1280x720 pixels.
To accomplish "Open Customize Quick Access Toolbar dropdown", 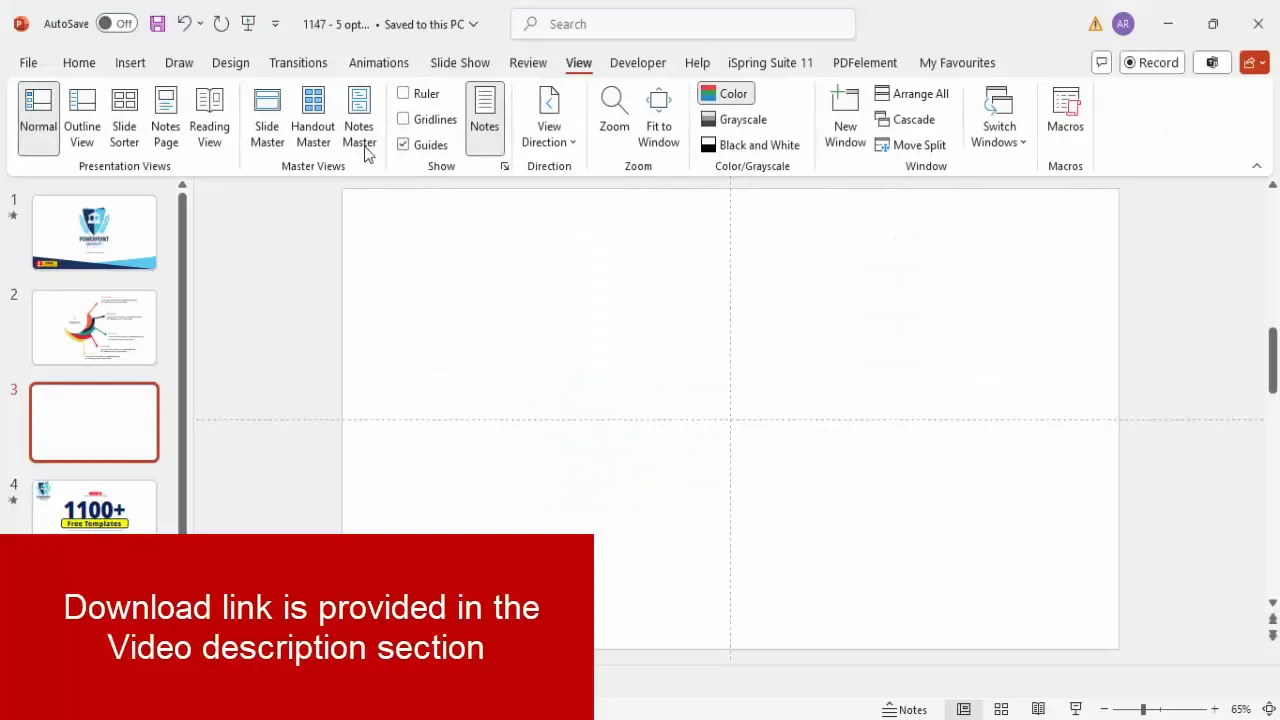I will (275, 23).
